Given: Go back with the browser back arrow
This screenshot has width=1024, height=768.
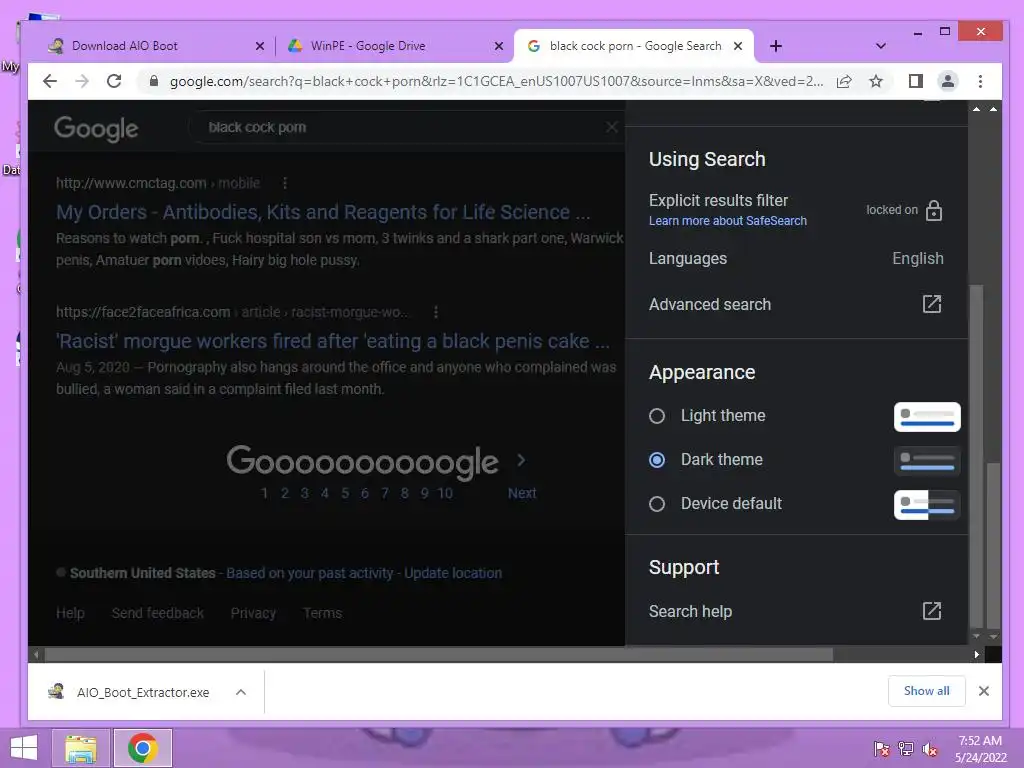Looking at the screenshot, I should tap(50, 81).
